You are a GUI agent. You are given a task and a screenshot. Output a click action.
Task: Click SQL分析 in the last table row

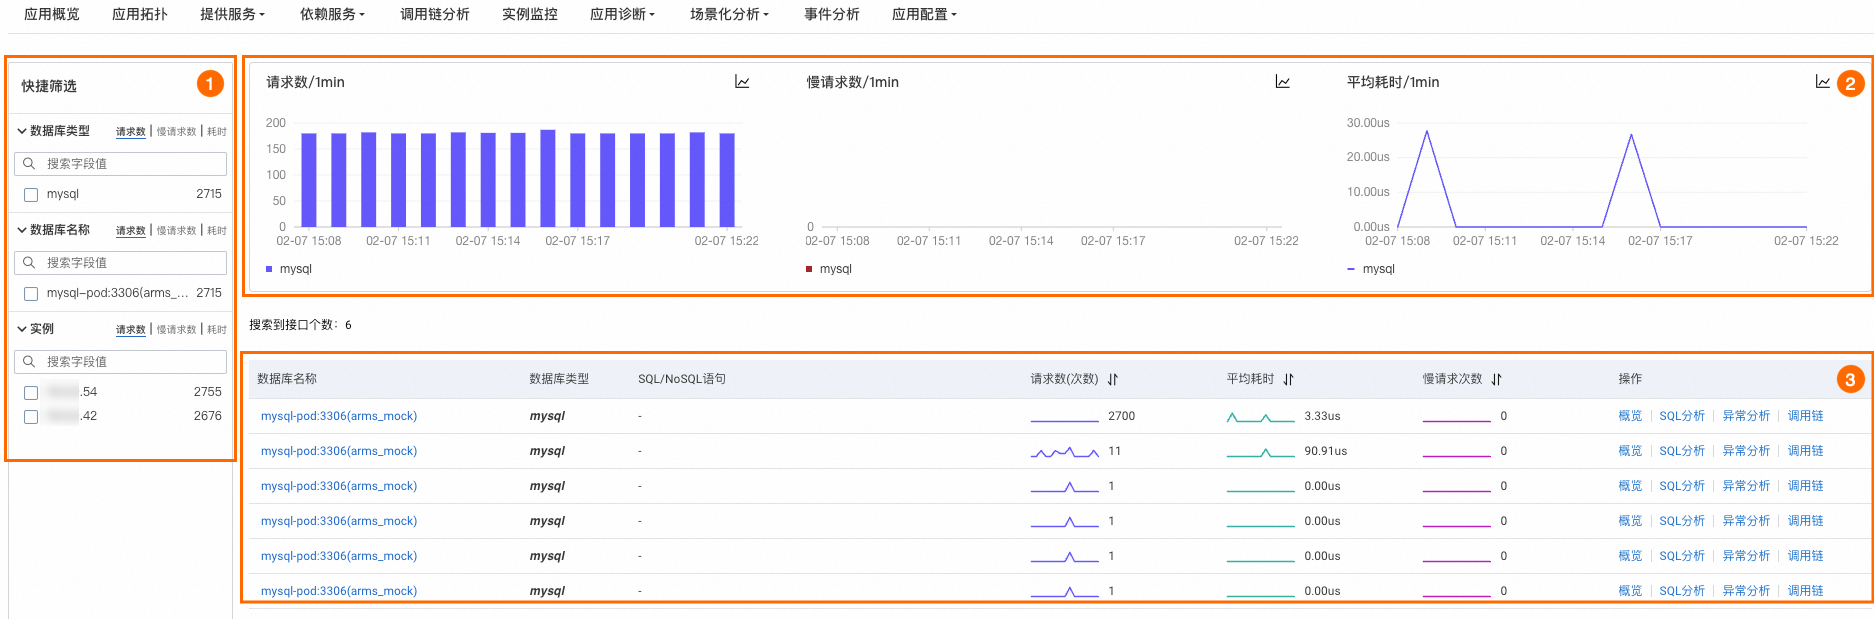point(1682,591)
